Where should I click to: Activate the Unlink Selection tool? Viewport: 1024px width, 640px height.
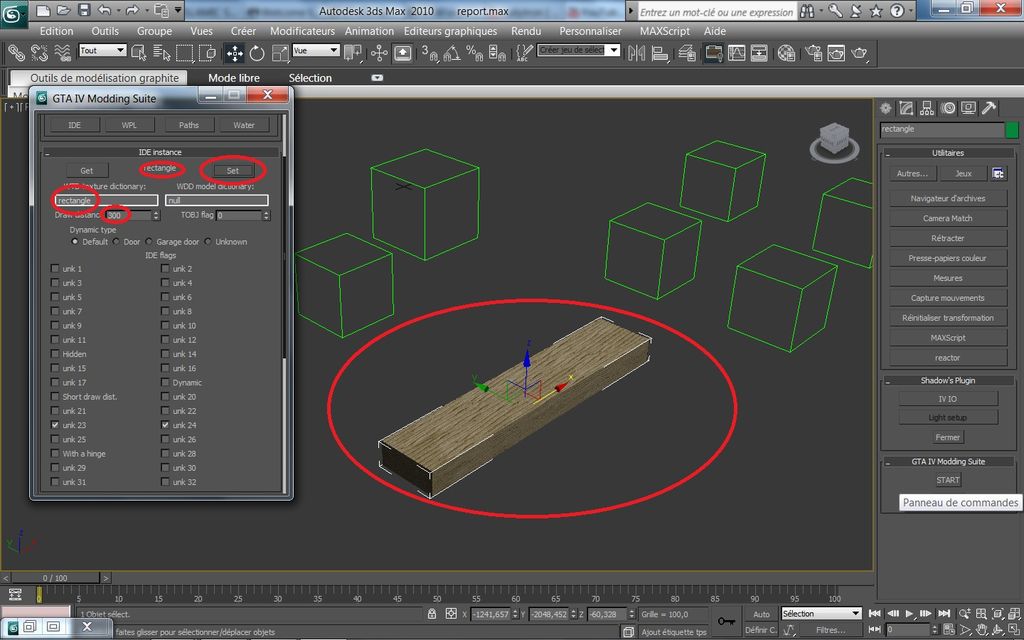click(x=39, y=53)
